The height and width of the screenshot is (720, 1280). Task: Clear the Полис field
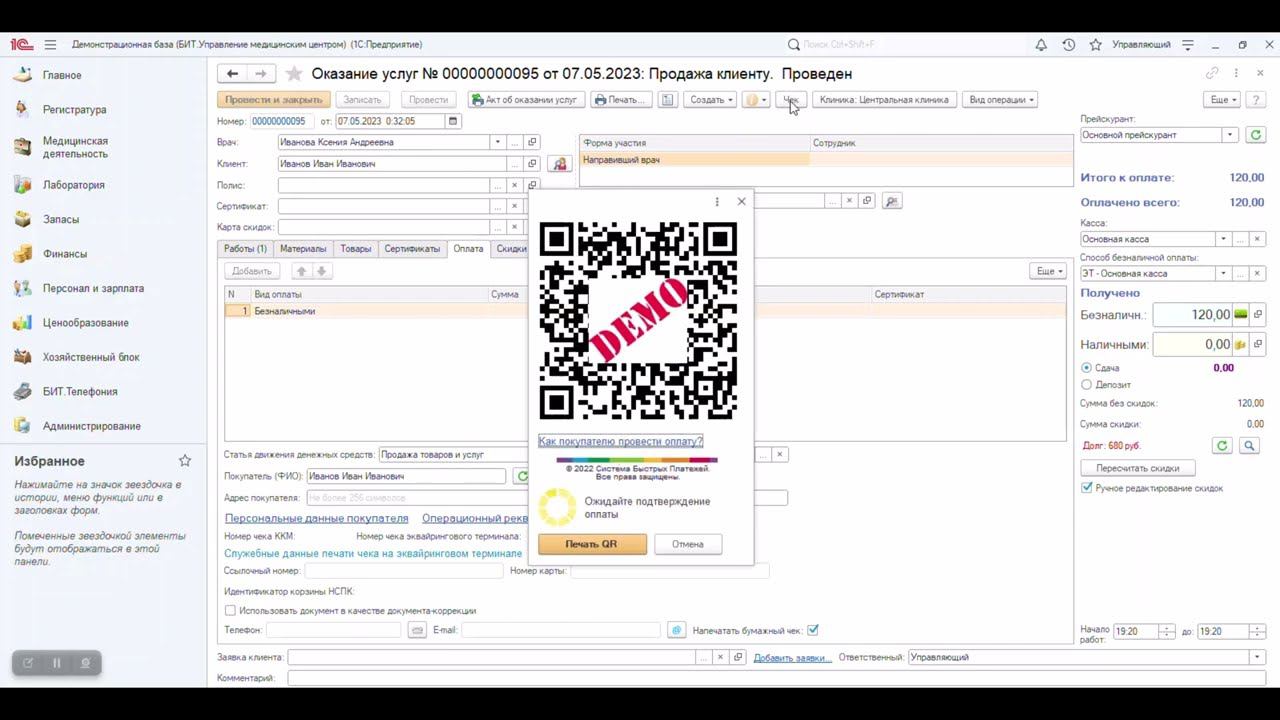tap(515, 185)
